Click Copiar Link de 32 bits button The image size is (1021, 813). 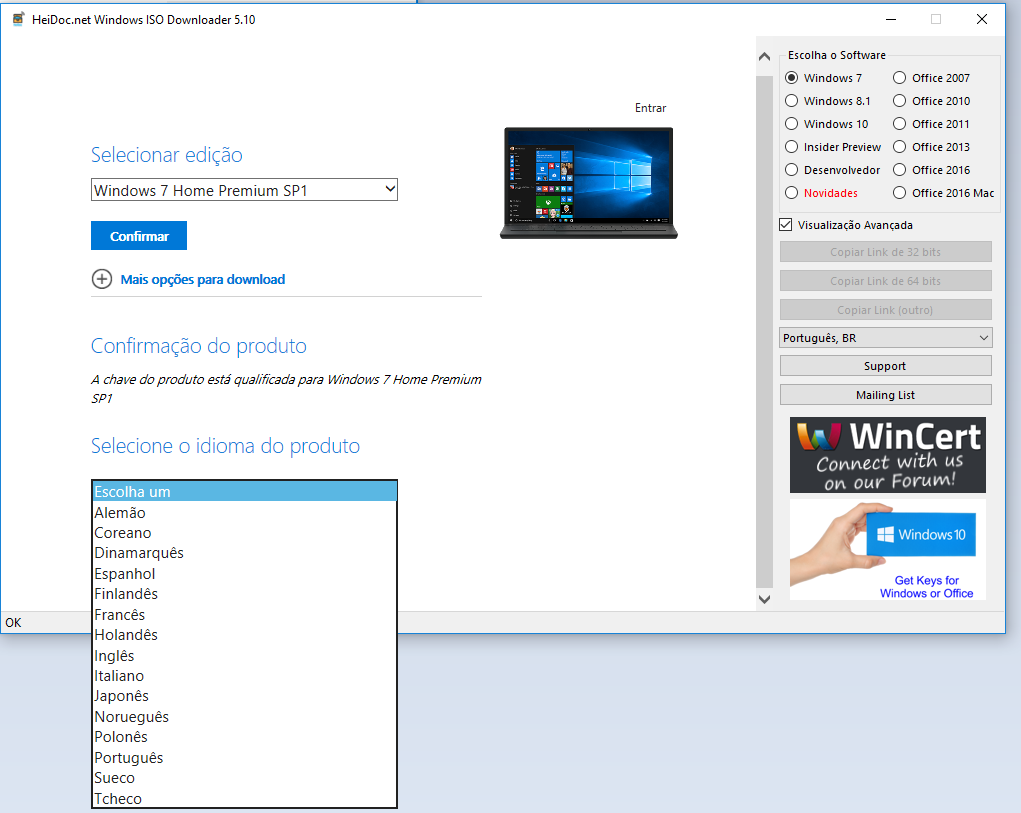[x=886, y=252]
